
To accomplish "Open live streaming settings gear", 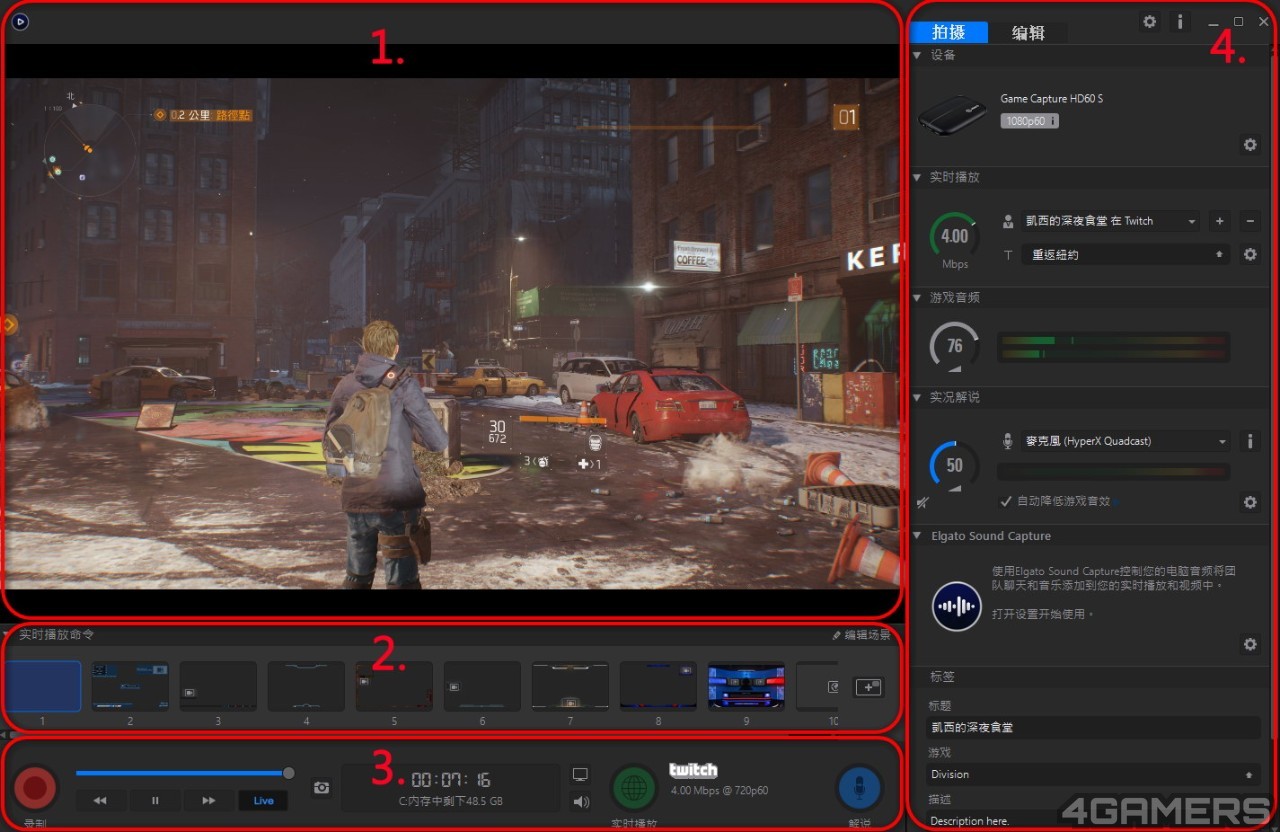I will 1250,254.
